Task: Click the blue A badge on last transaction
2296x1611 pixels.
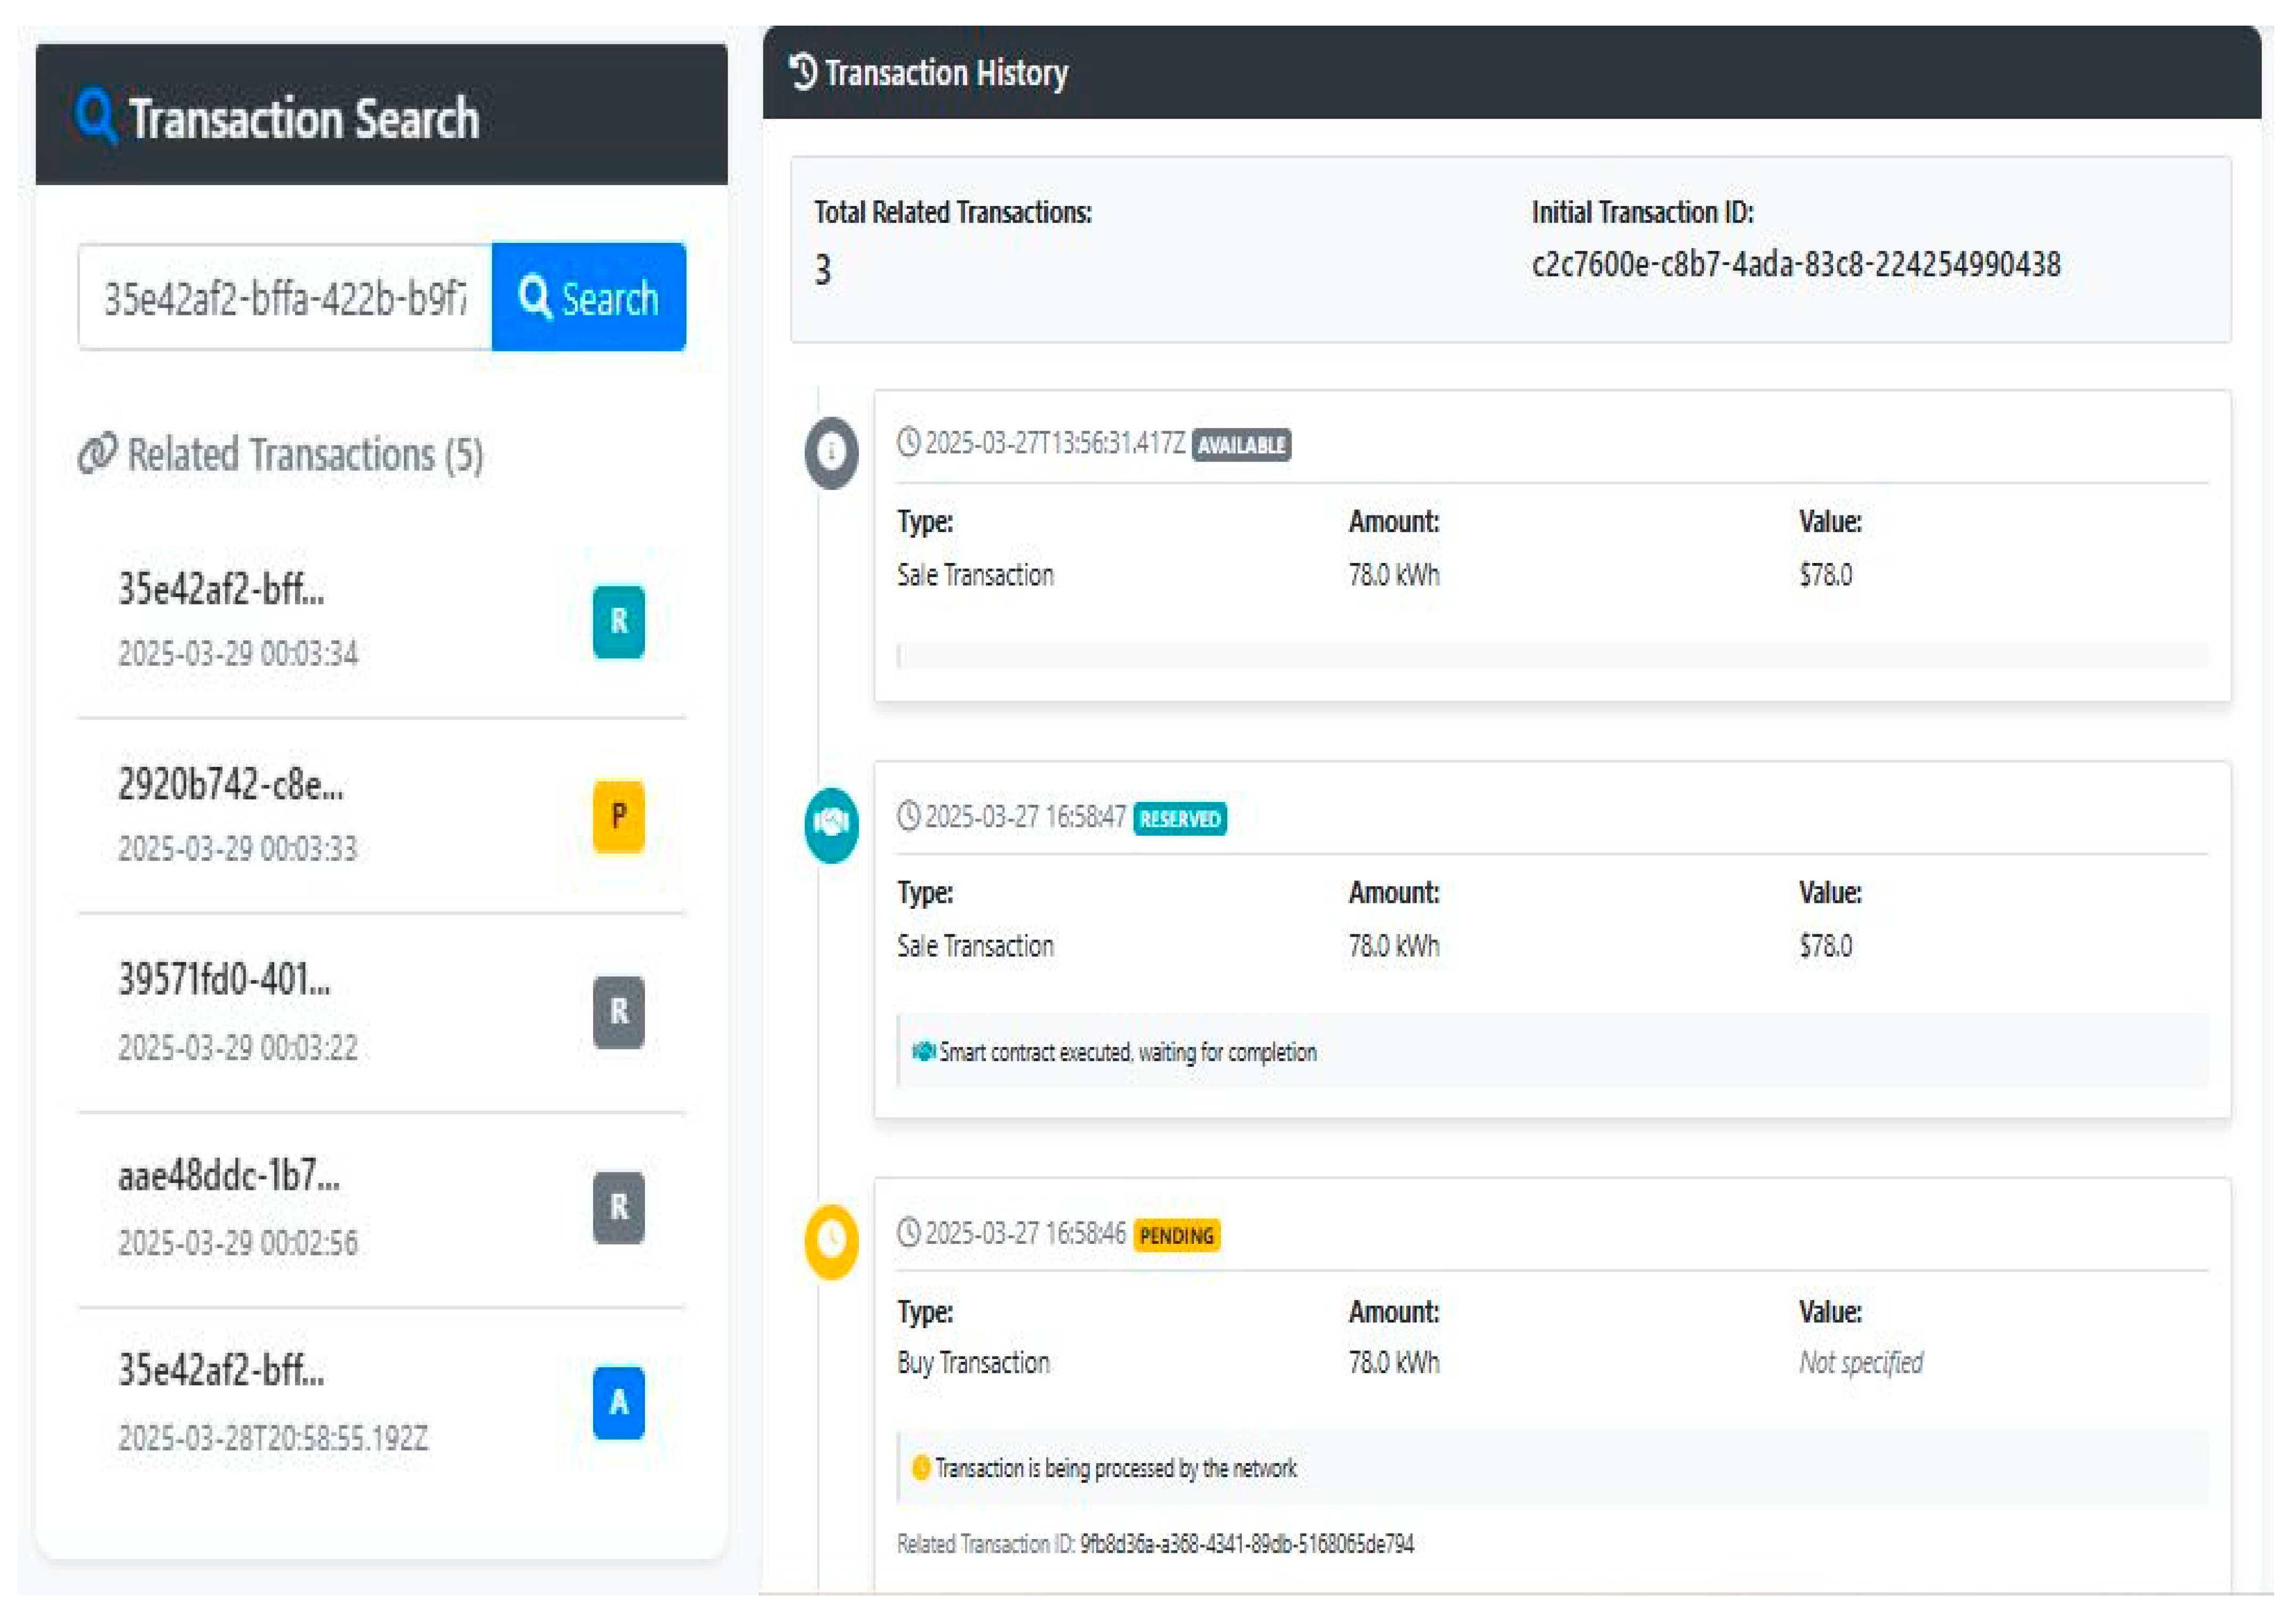Action: point(618,1402)
